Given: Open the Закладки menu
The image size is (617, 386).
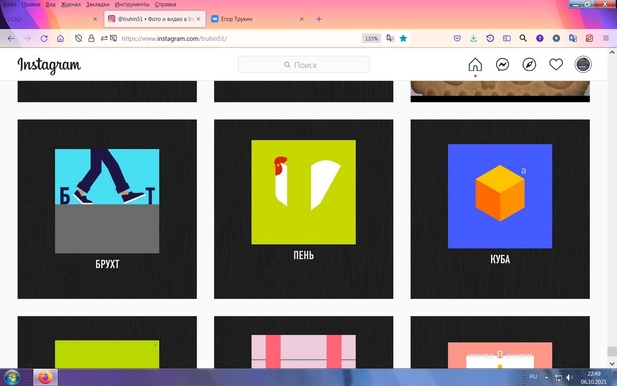Looking at the screenshot, I should tap(98, 4).
